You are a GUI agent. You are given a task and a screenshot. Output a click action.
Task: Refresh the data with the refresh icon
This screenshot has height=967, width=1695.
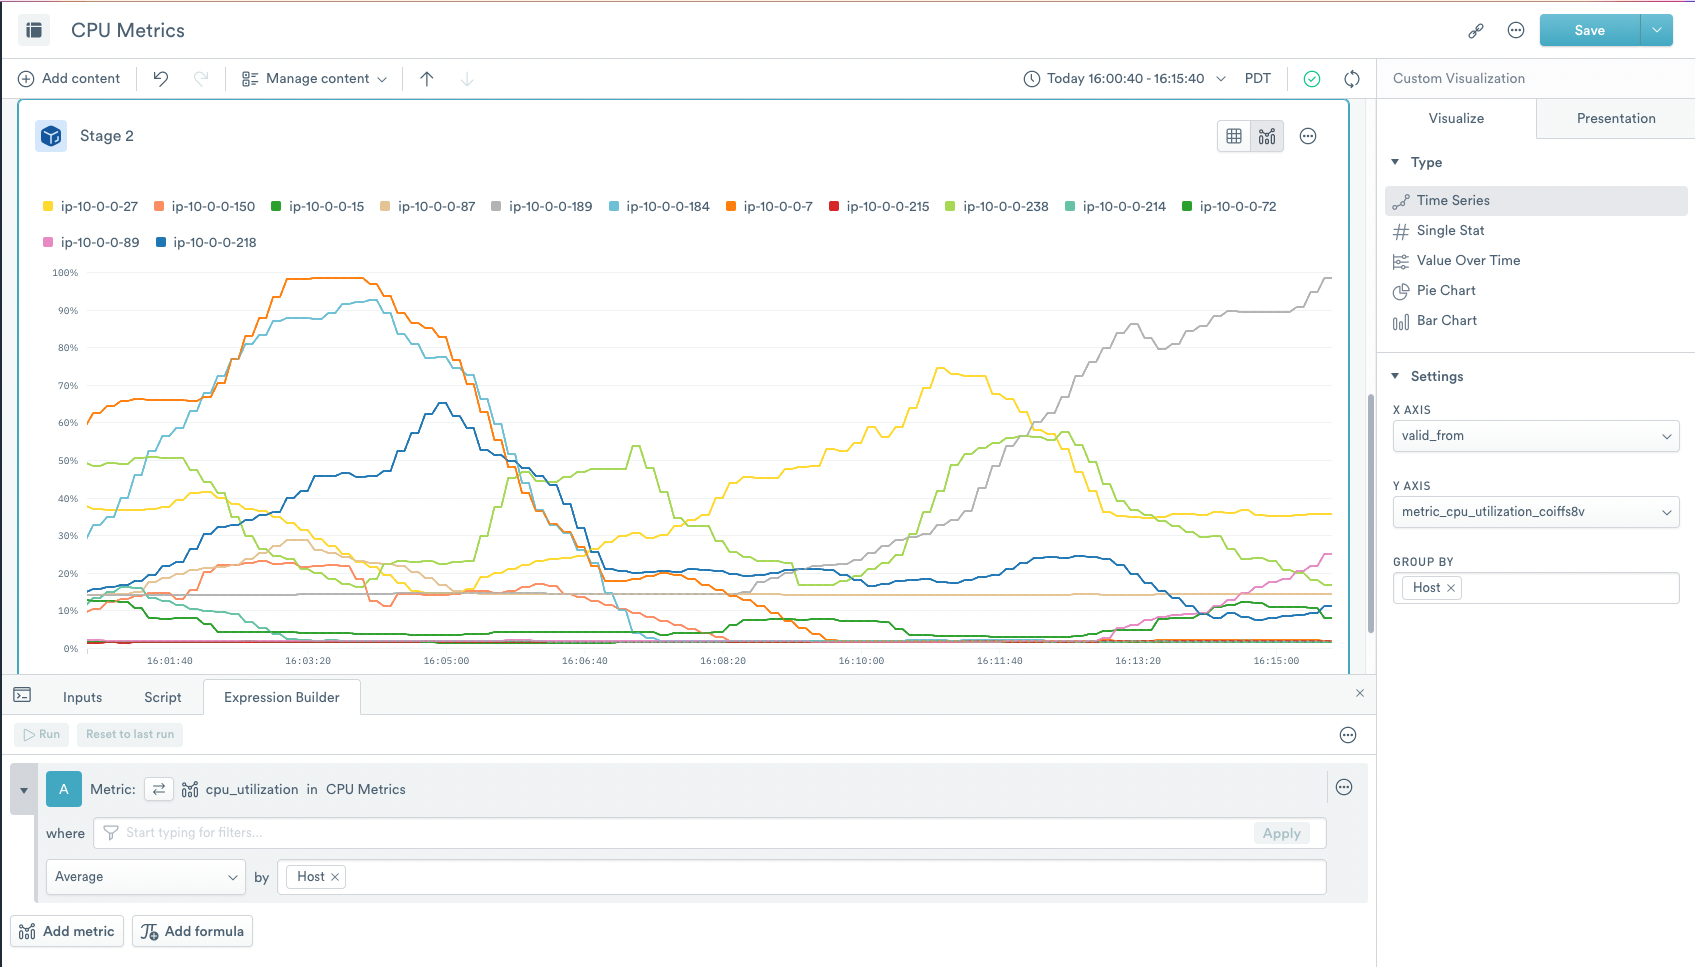[1352, 78]
